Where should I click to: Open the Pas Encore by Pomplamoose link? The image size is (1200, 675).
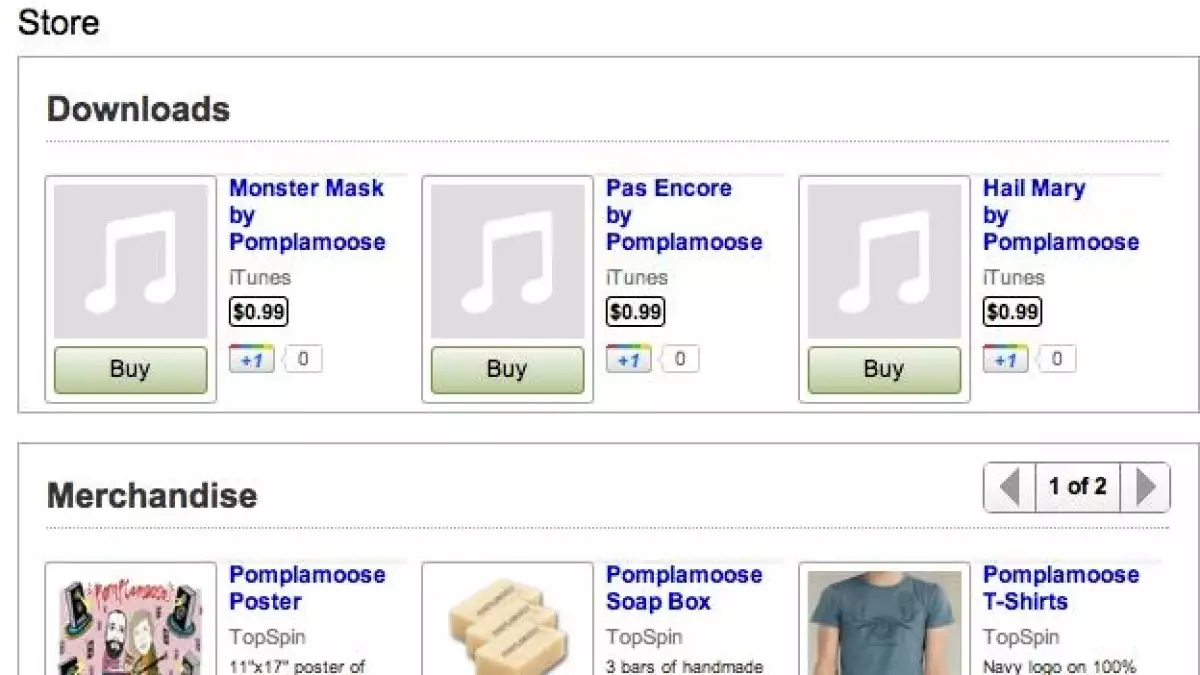[x=683, y=215]
